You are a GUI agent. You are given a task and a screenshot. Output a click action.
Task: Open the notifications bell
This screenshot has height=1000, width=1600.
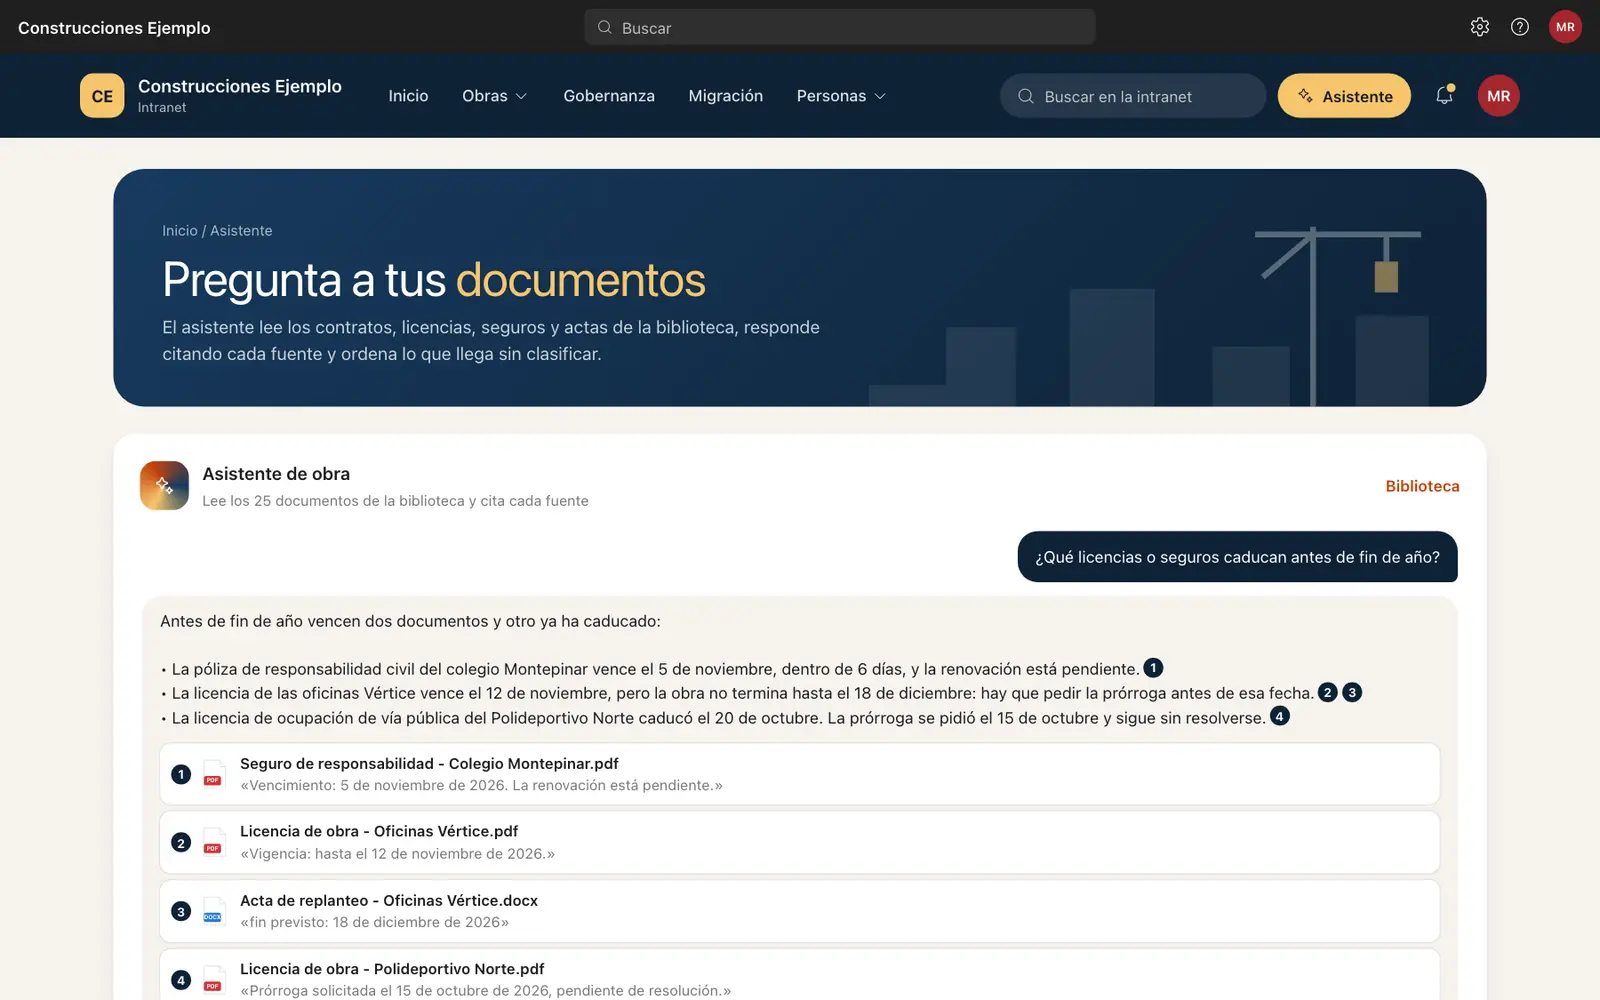coord(1444,95)
